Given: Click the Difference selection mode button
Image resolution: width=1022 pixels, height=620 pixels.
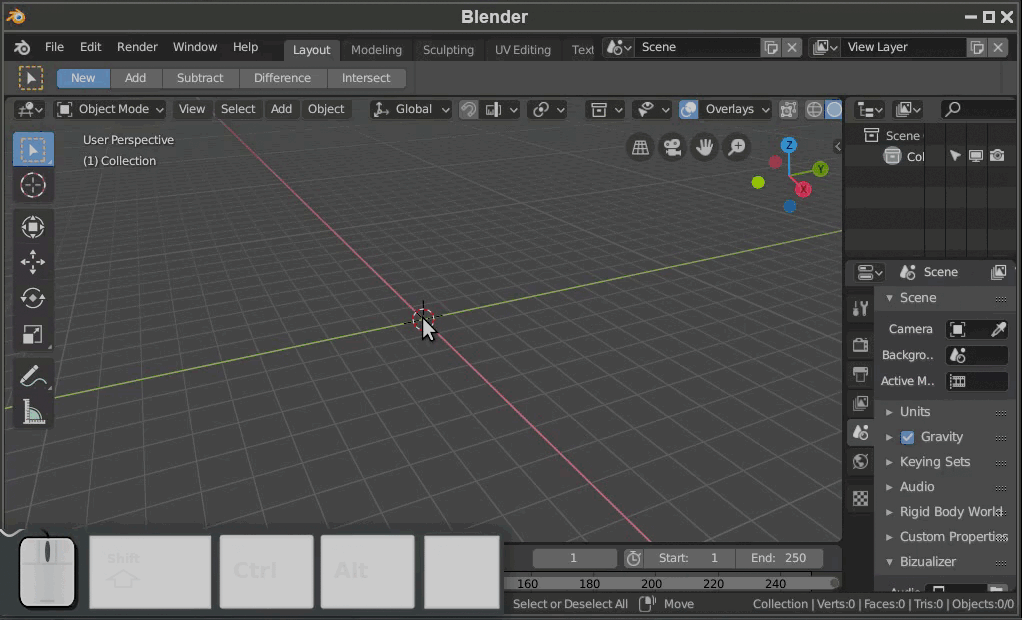Looking at the screenshot, I should (282, 78).
